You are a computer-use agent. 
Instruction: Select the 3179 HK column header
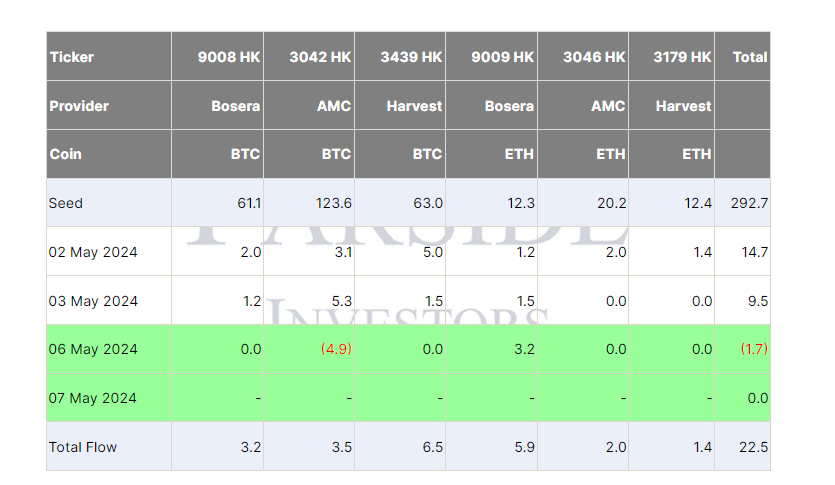[672, 56]
